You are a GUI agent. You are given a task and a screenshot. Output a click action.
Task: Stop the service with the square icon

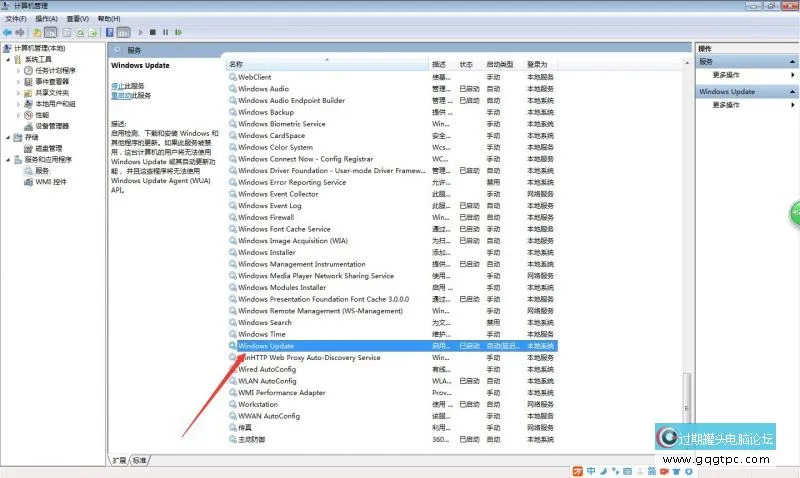[153, 32]
